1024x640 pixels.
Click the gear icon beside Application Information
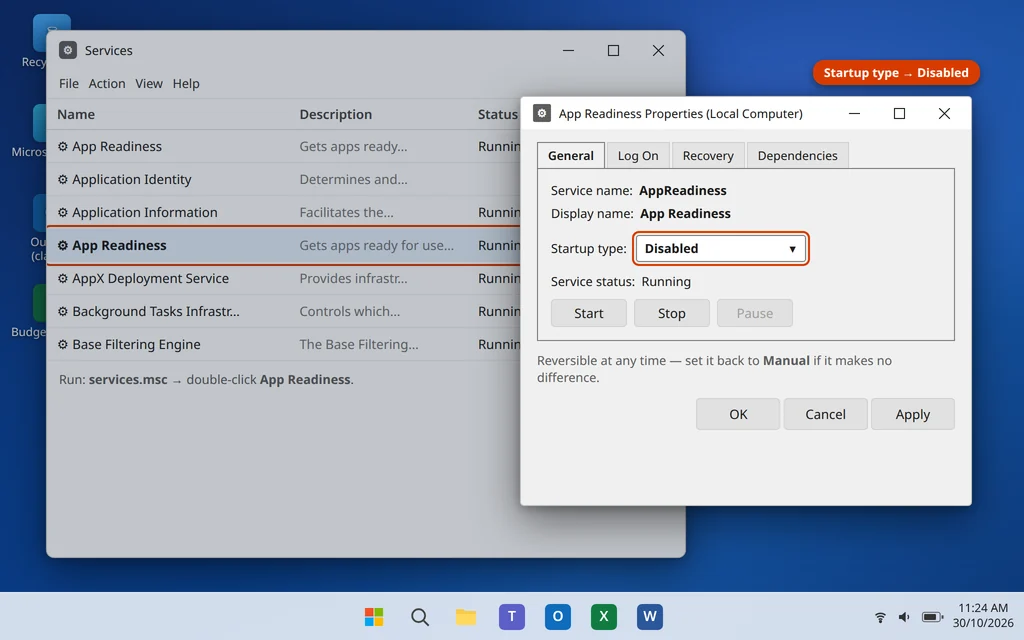63,212
